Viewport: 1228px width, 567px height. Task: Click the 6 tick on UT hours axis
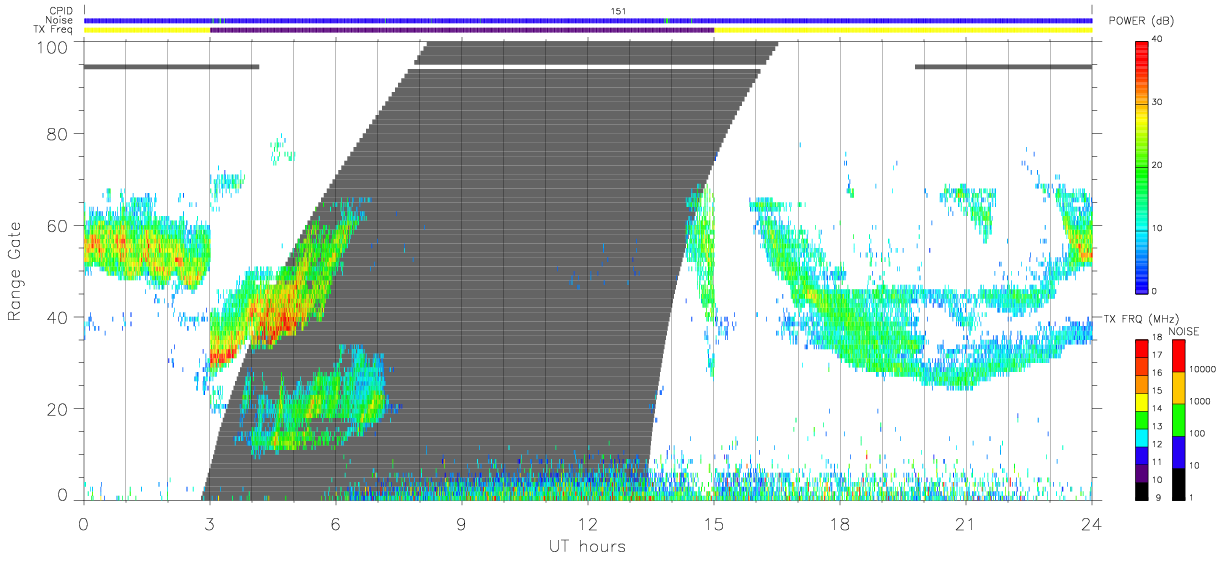(x=335, y=523)
